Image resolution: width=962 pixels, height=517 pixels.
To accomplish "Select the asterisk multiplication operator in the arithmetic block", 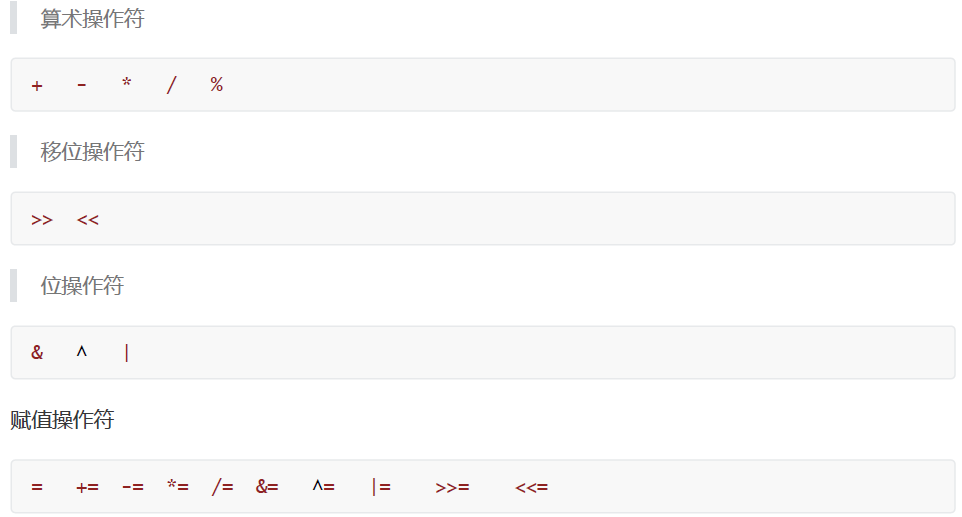I will click(127, 84).
